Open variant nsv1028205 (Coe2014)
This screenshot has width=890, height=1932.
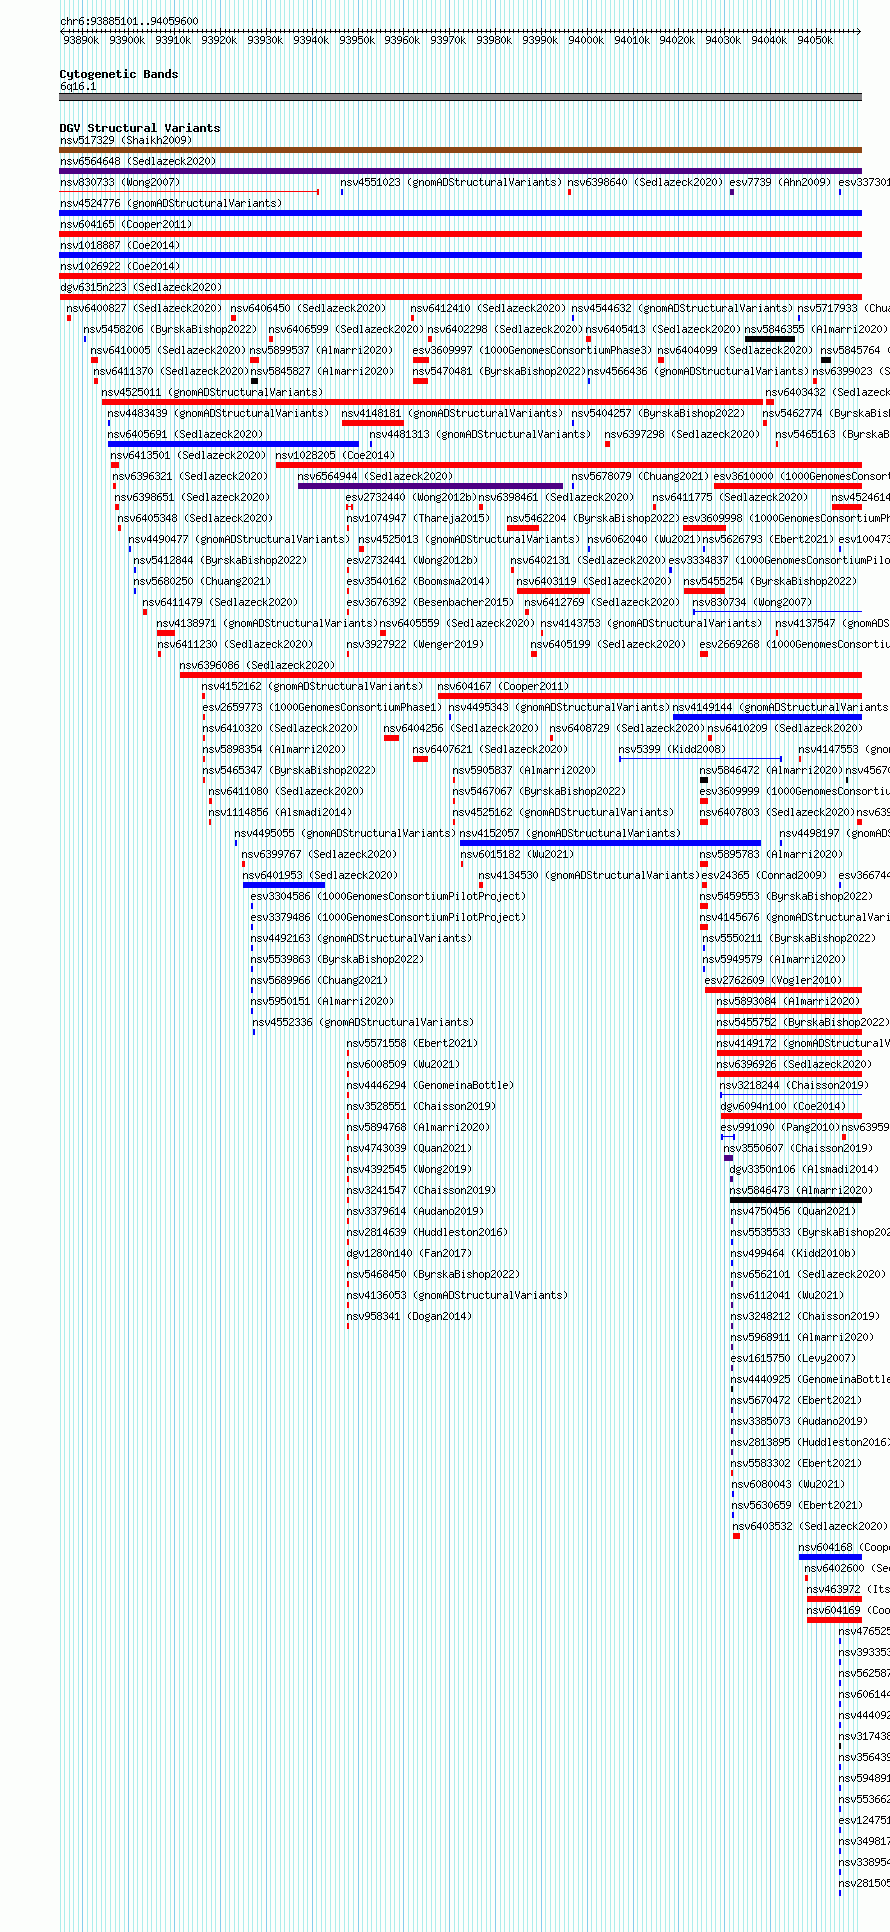(x=335, y=456)
